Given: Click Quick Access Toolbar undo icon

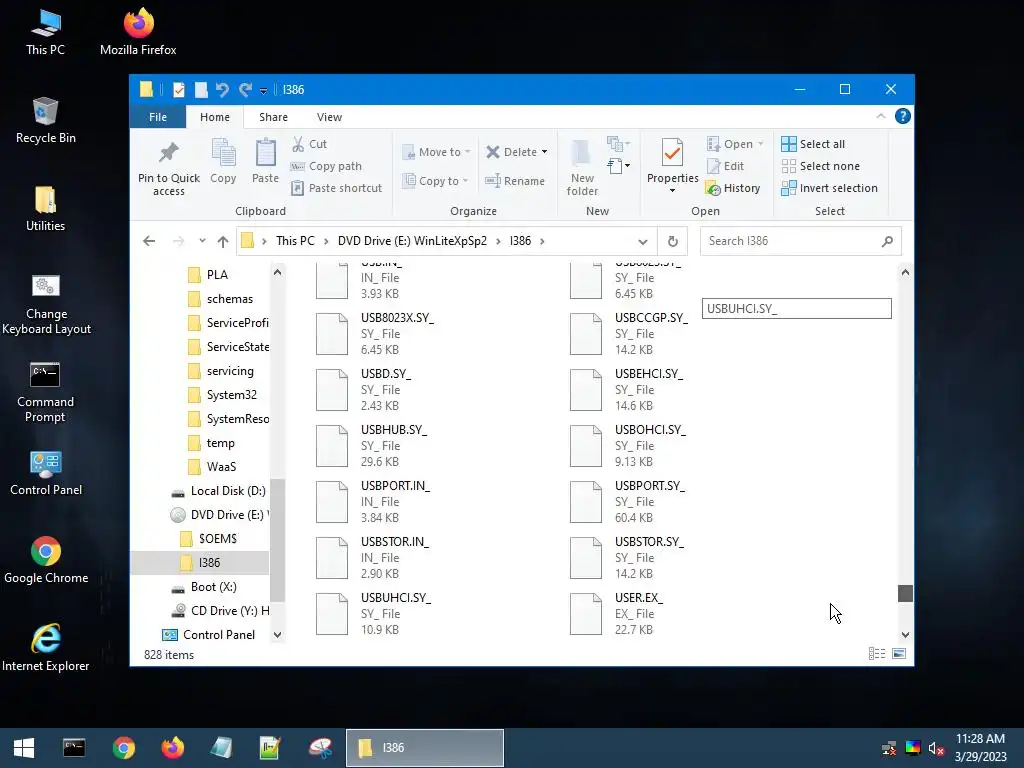Looking at the screenshot, I should [222, 89].
